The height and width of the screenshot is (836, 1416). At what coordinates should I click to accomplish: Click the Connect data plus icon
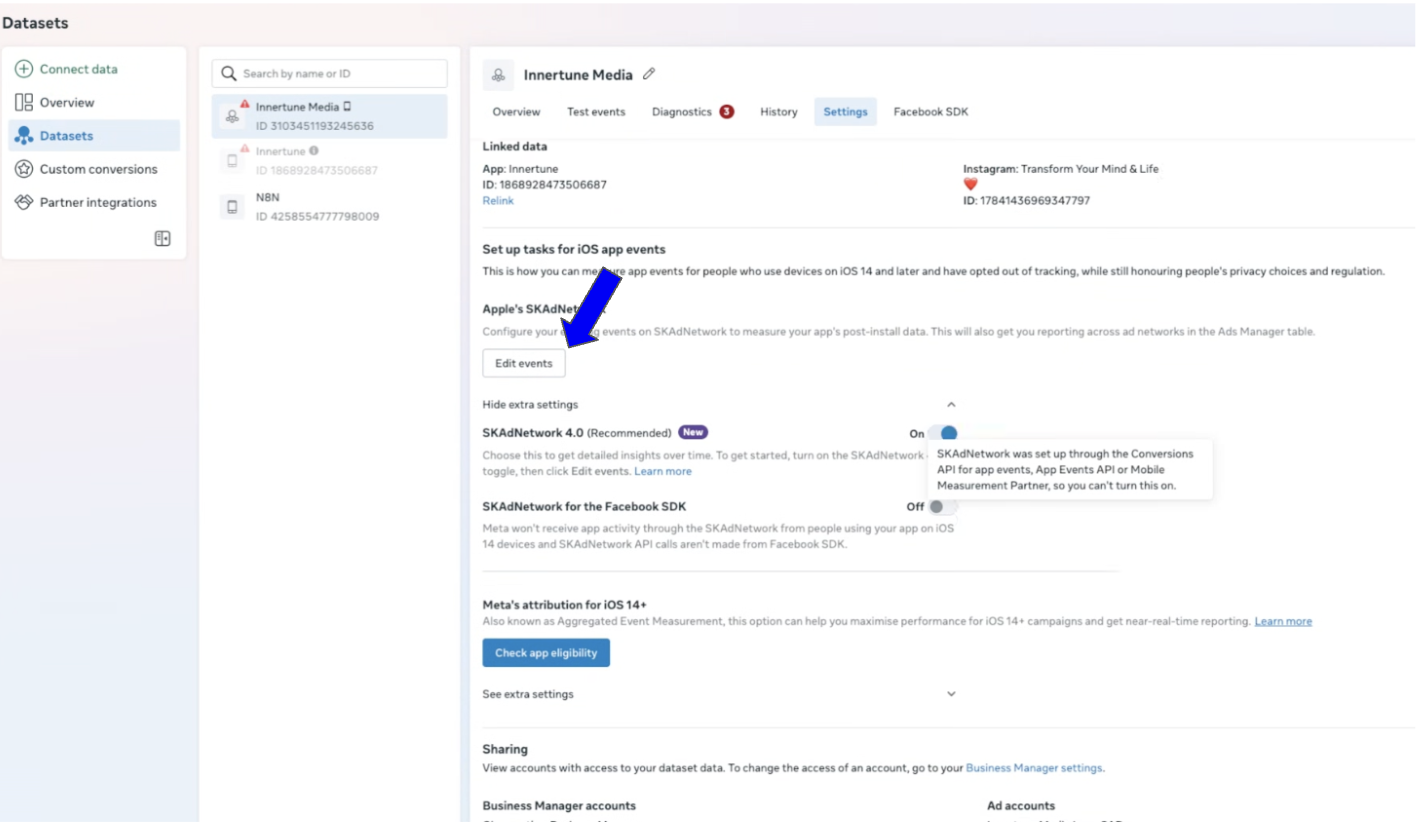click(x=24, y=69)
